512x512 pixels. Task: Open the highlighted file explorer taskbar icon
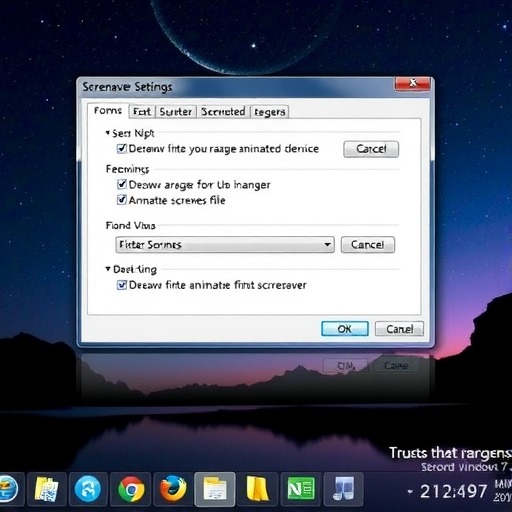[x=215, y=489]
